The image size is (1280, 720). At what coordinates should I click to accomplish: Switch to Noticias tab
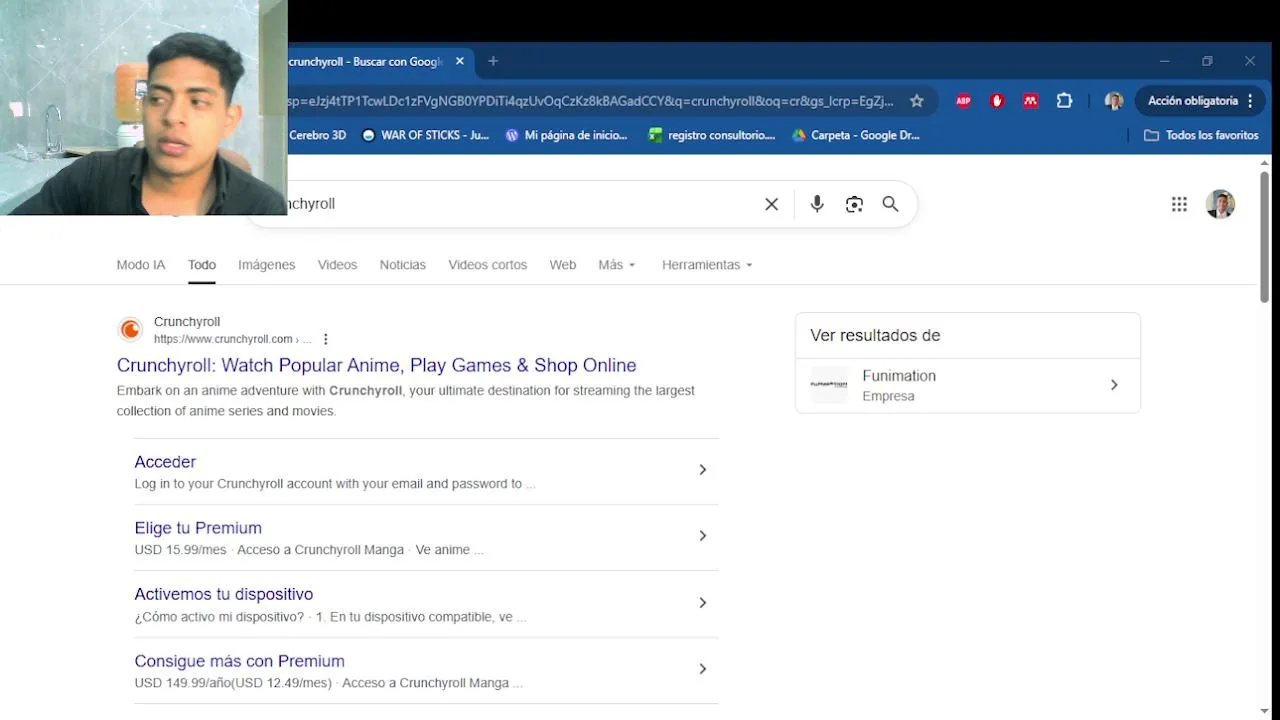(403, 265)
